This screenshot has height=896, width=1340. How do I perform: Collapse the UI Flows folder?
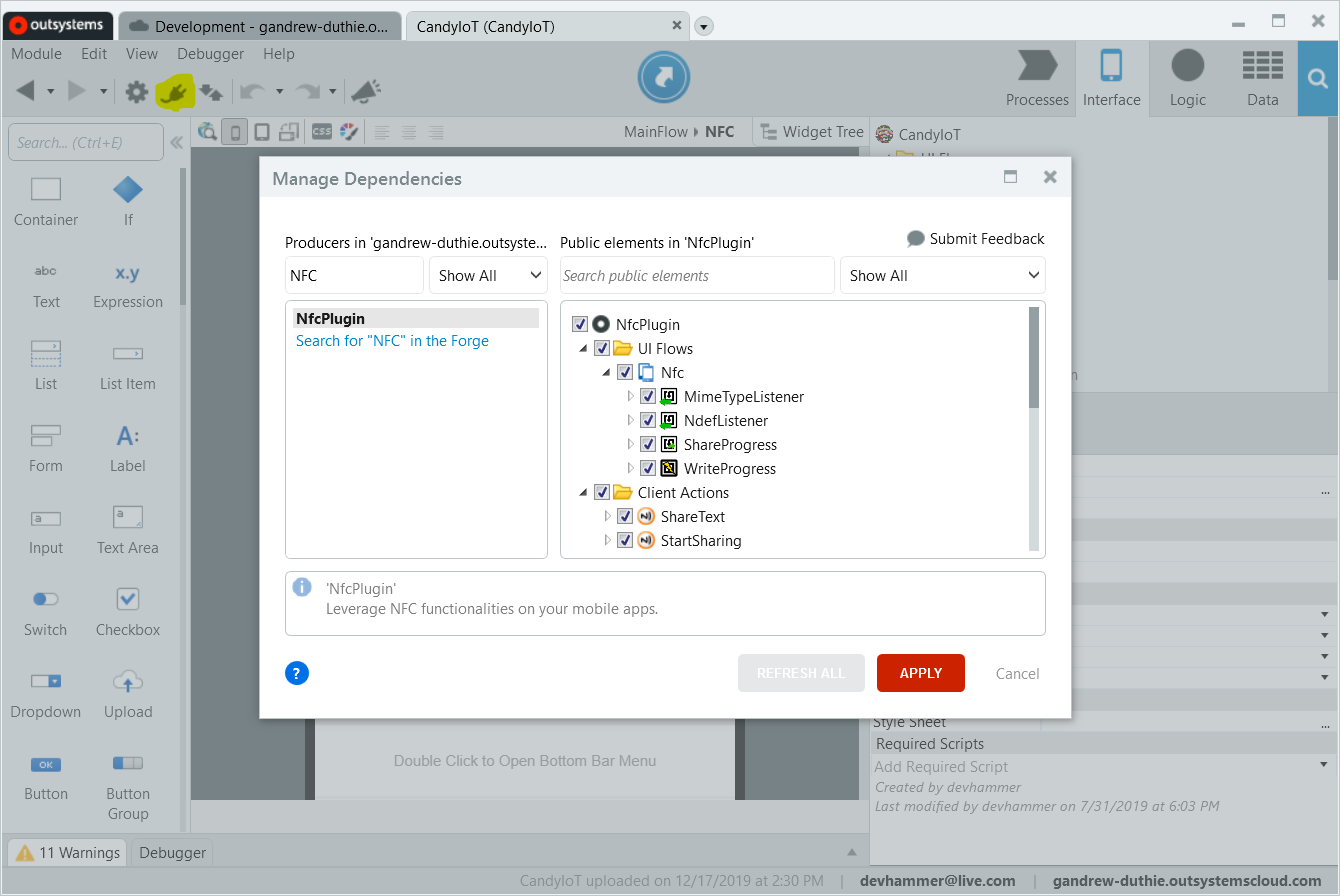tap(584, 348)
